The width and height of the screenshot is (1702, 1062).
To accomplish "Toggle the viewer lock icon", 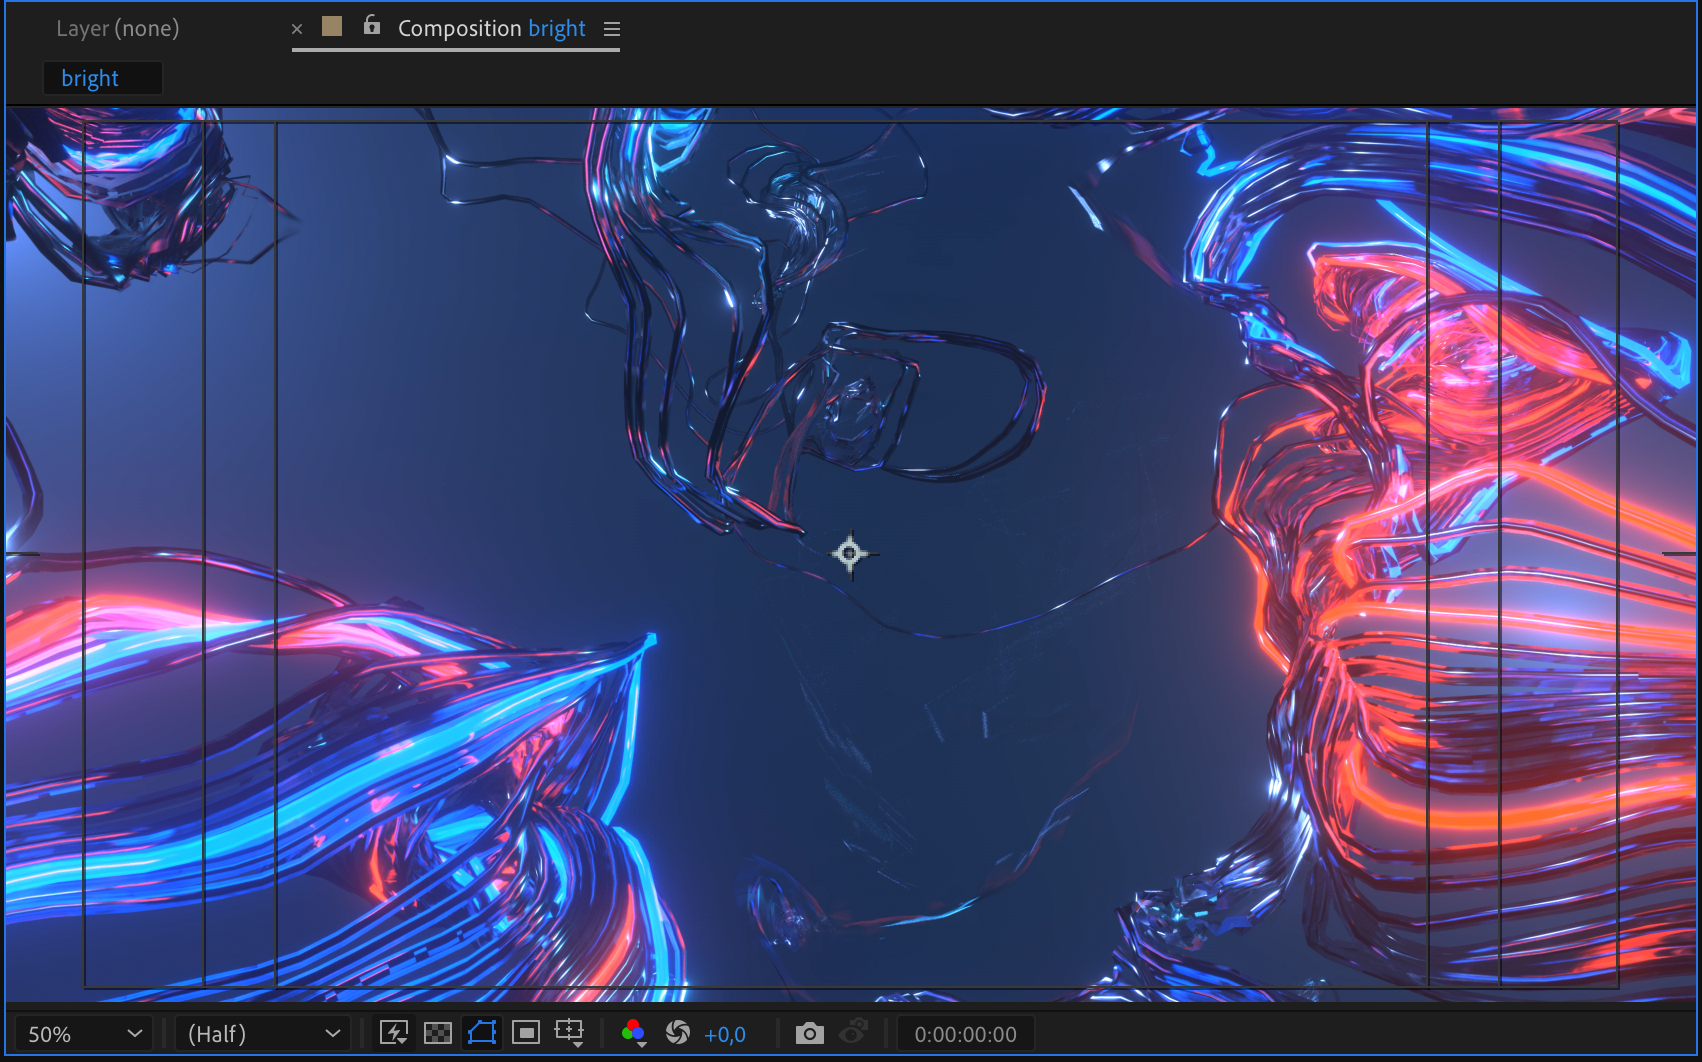I will coord(372,26).
